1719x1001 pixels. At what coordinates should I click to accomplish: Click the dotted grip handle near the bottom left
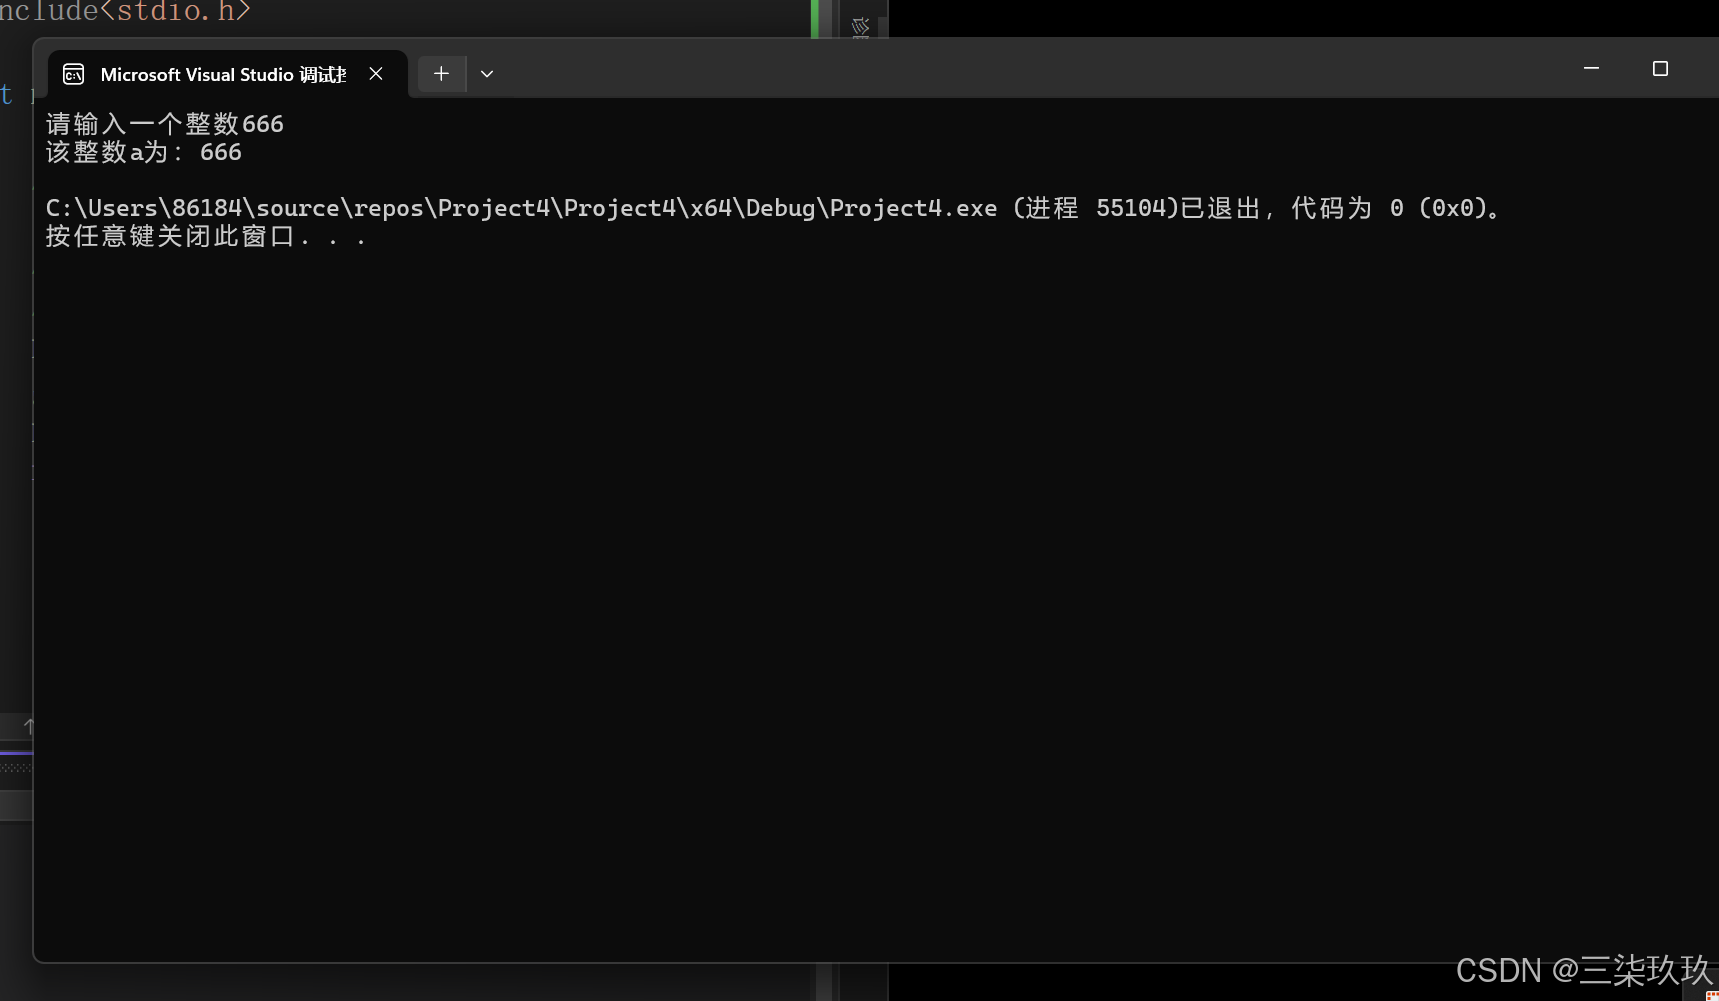coord(15,767)
